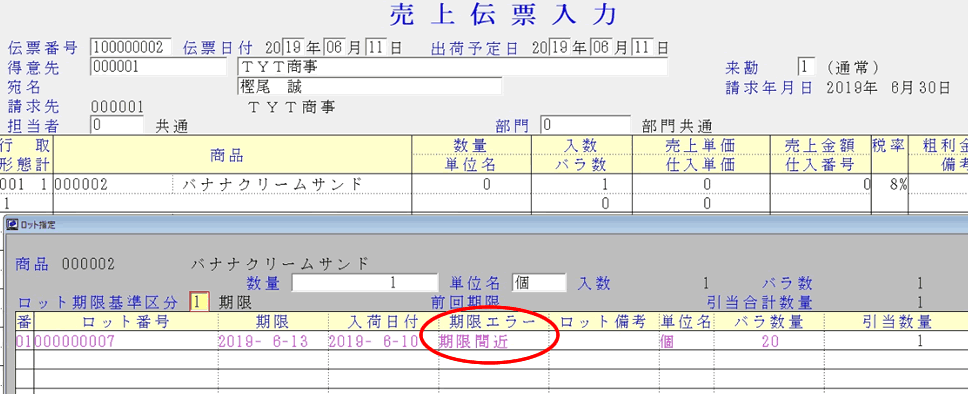Select the 期限 cell 2019- 6-13
The height and width of the screenshot is (394, 968).
[272, 341]
